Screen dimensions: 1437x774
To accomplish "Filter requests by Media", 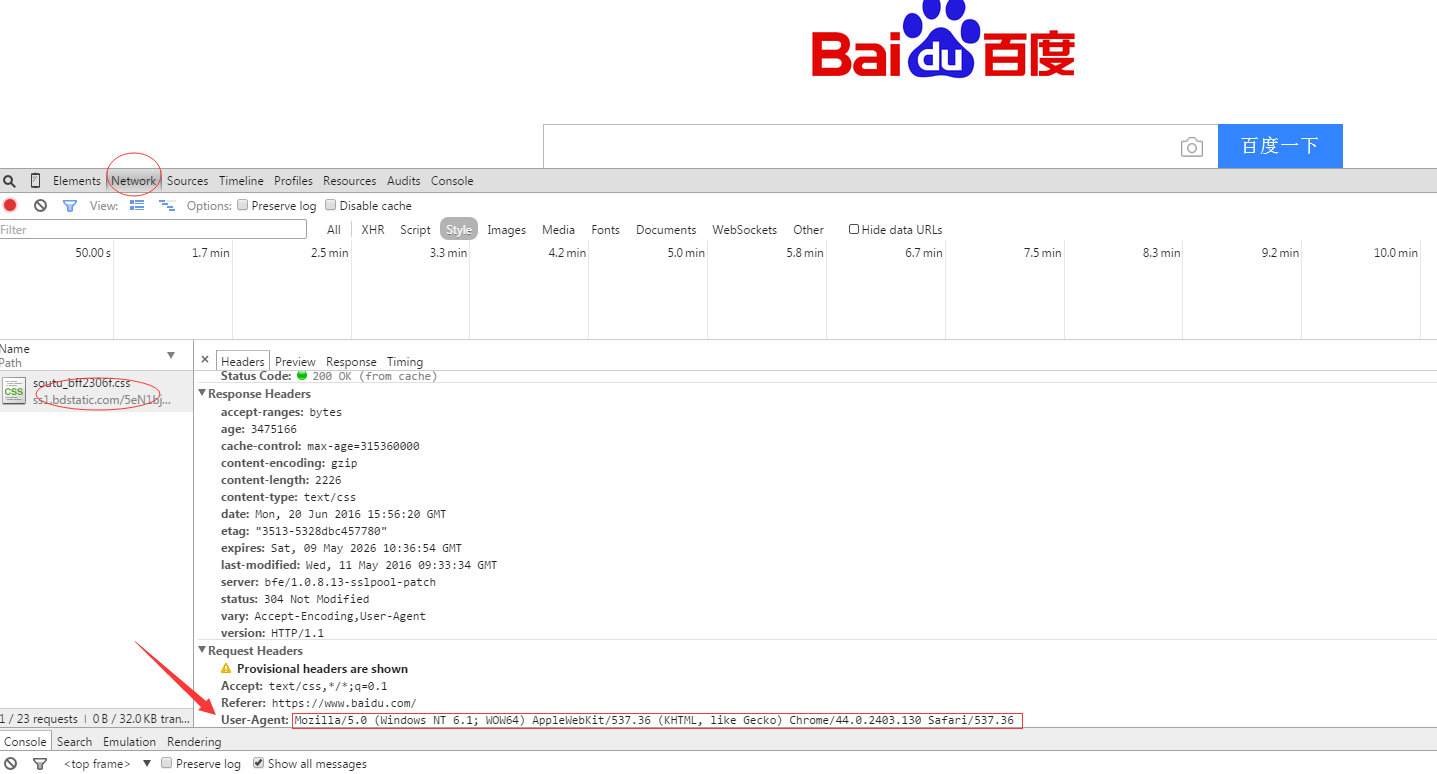I will (558, 229).
